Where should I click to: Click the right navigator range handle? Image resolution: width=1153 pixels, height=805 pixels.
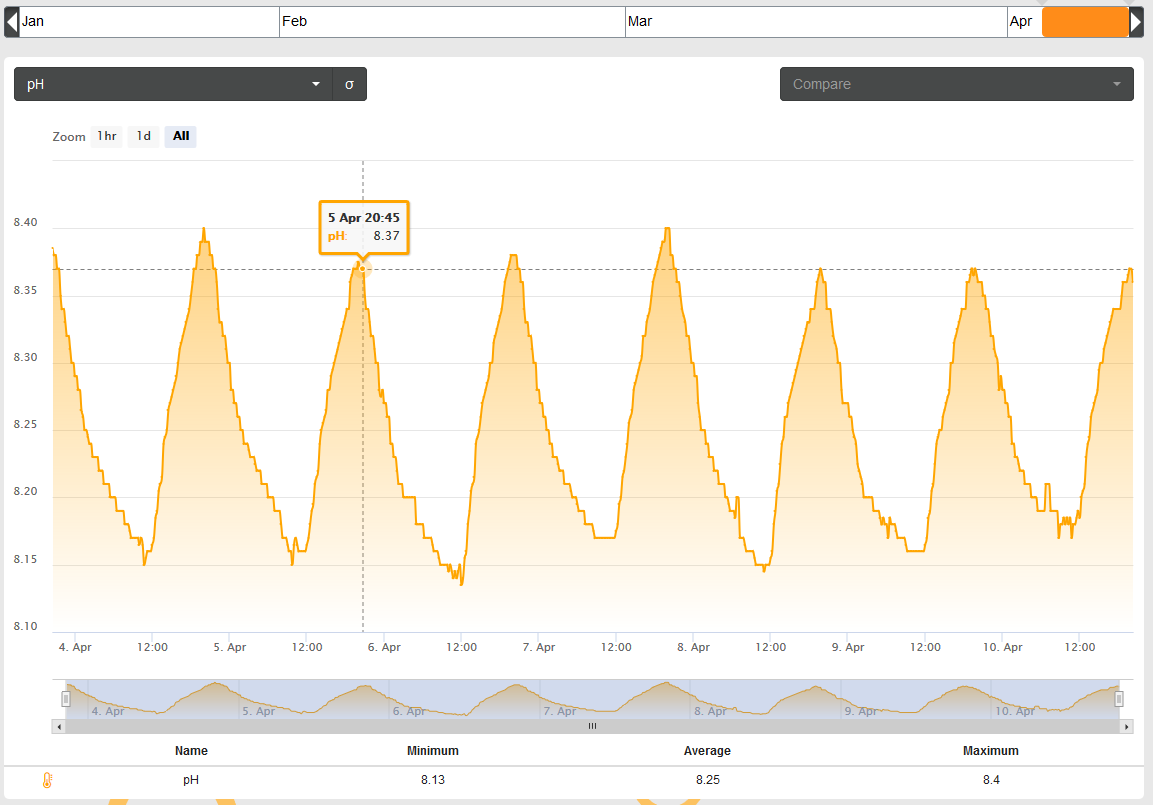[x=1118, y=698]
